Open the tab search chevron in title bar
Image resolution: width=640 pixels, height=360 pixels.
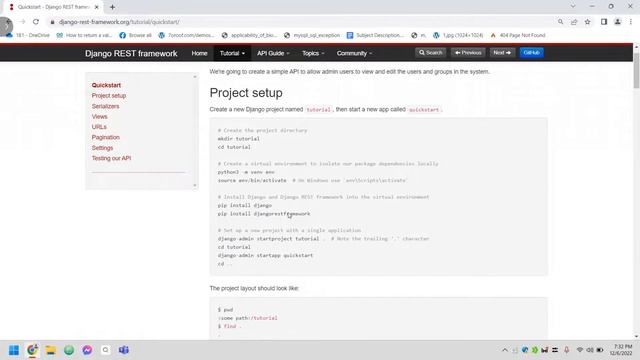pyautogui.click(x=573, y=6)
